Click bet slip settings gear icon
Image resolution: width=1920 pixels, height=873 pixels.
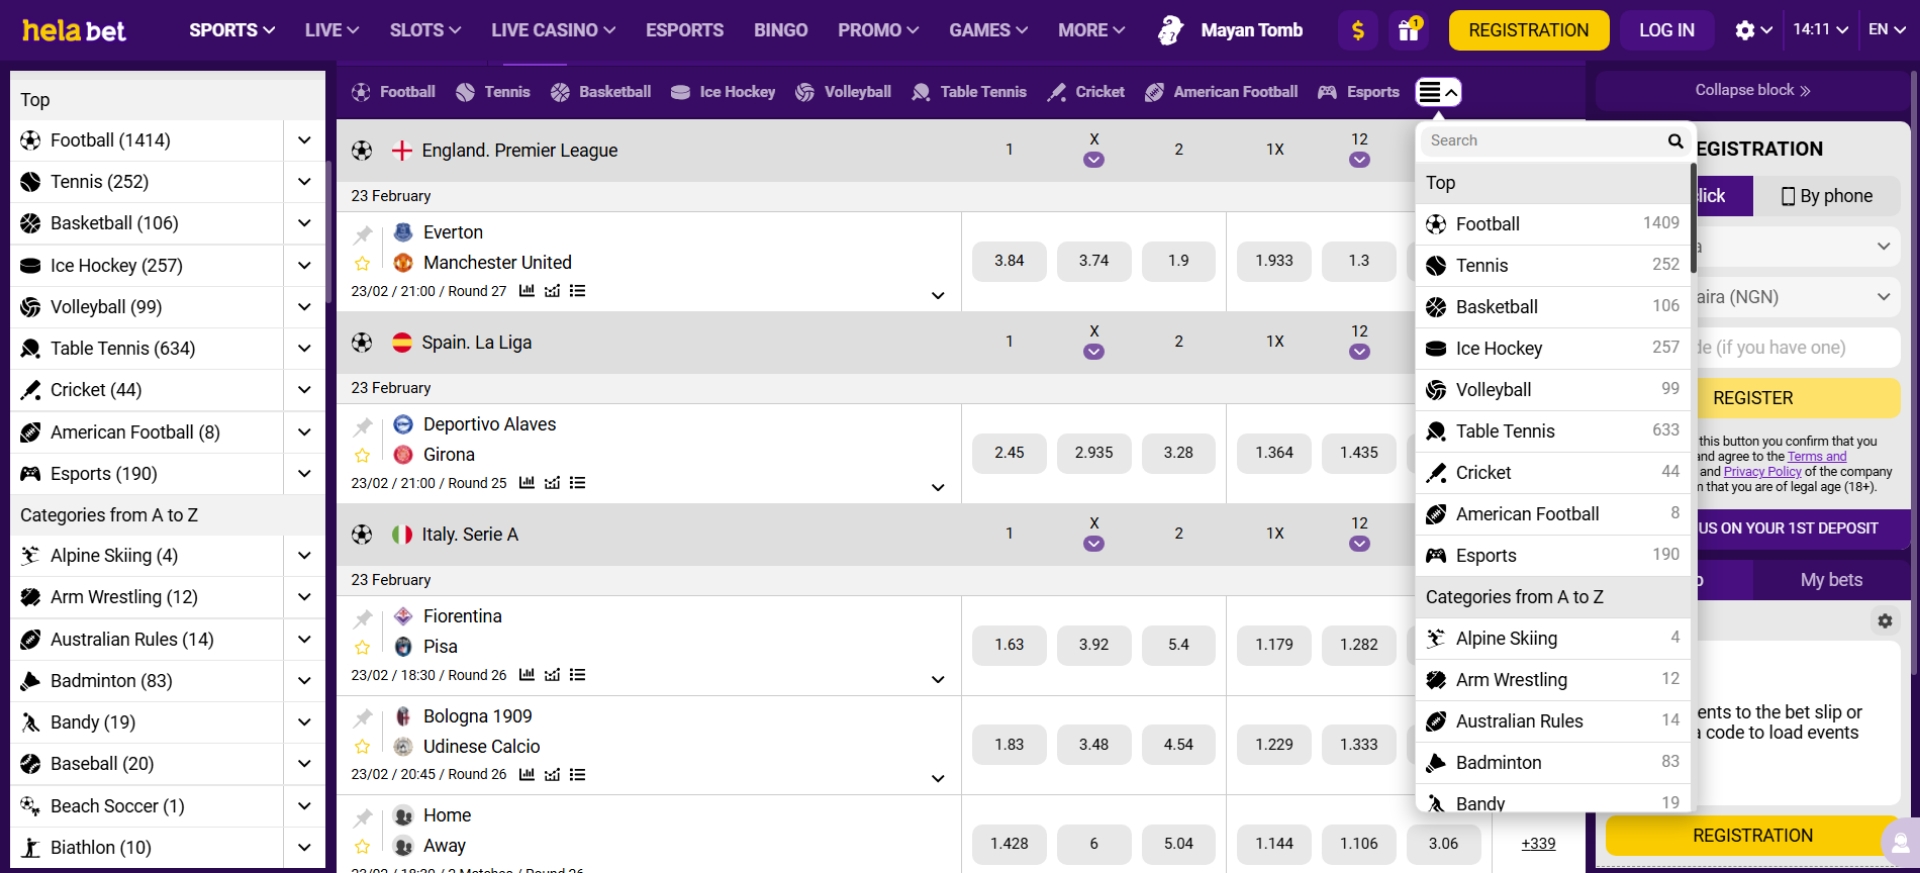click(1885, 621)
